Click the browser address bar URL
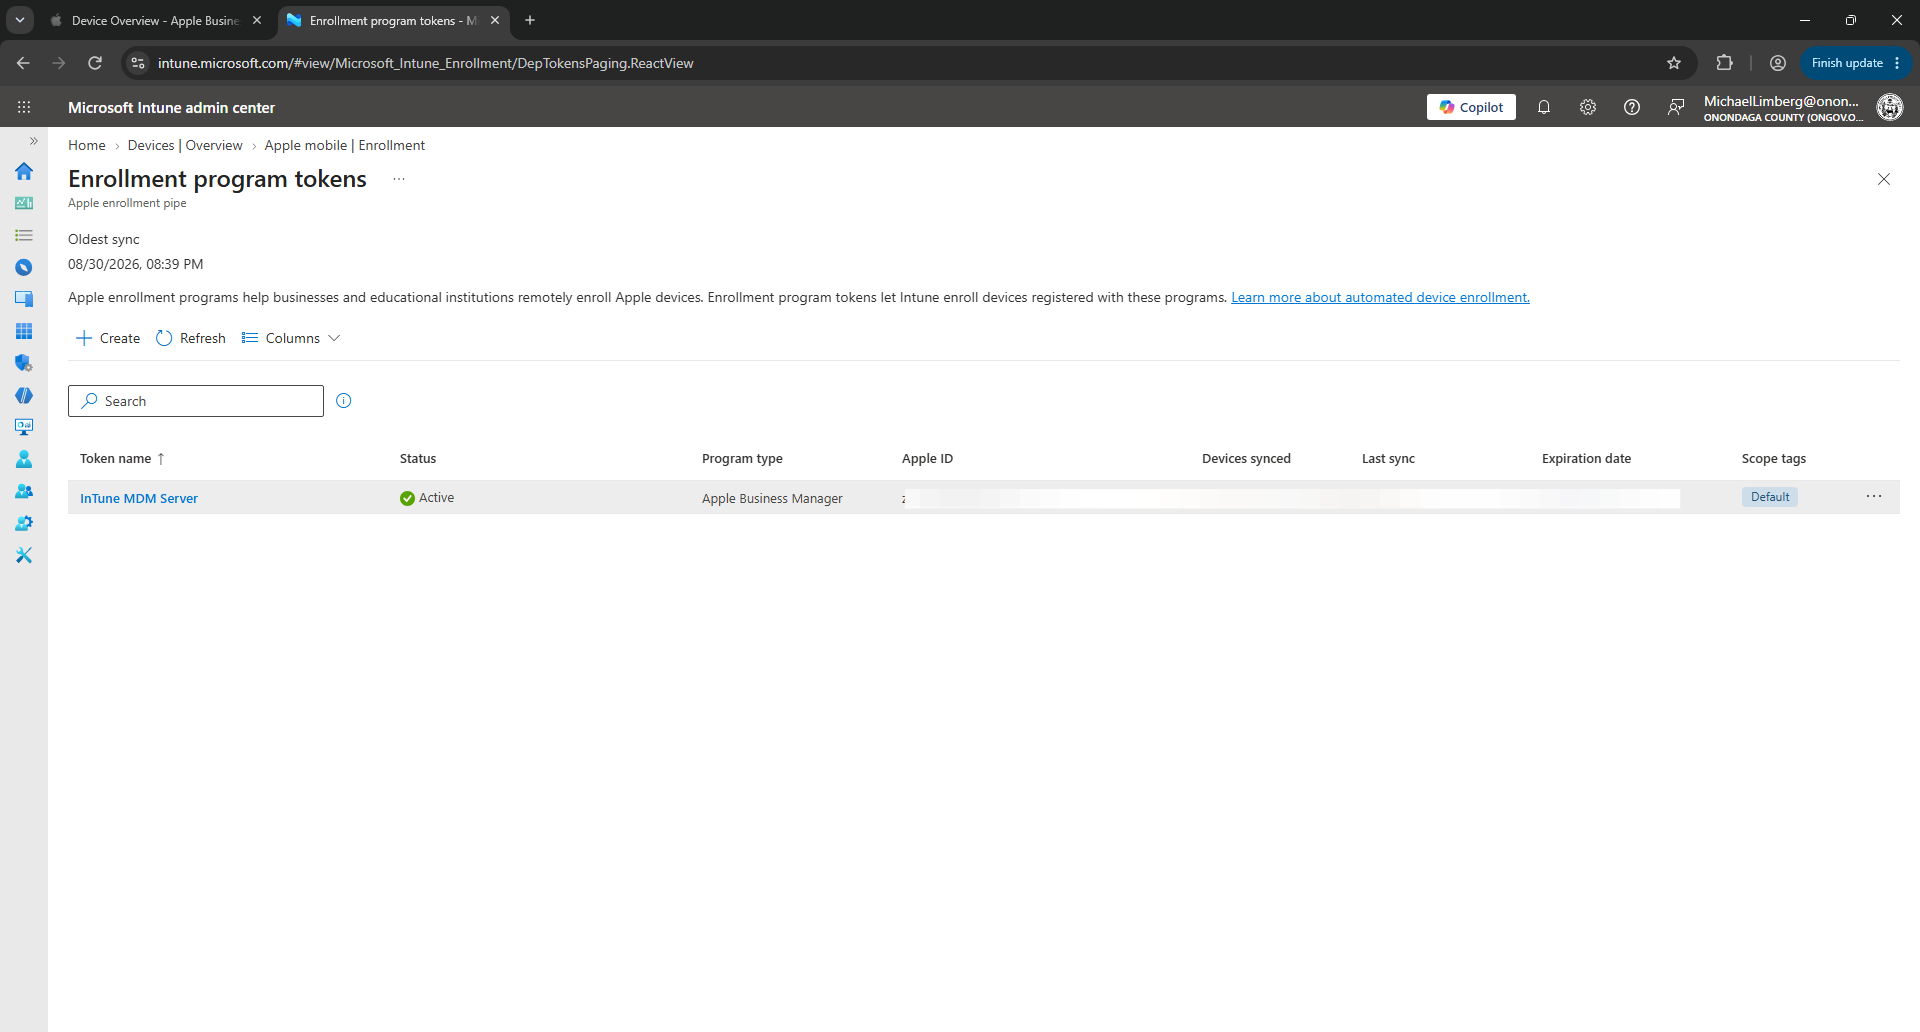 425,63
